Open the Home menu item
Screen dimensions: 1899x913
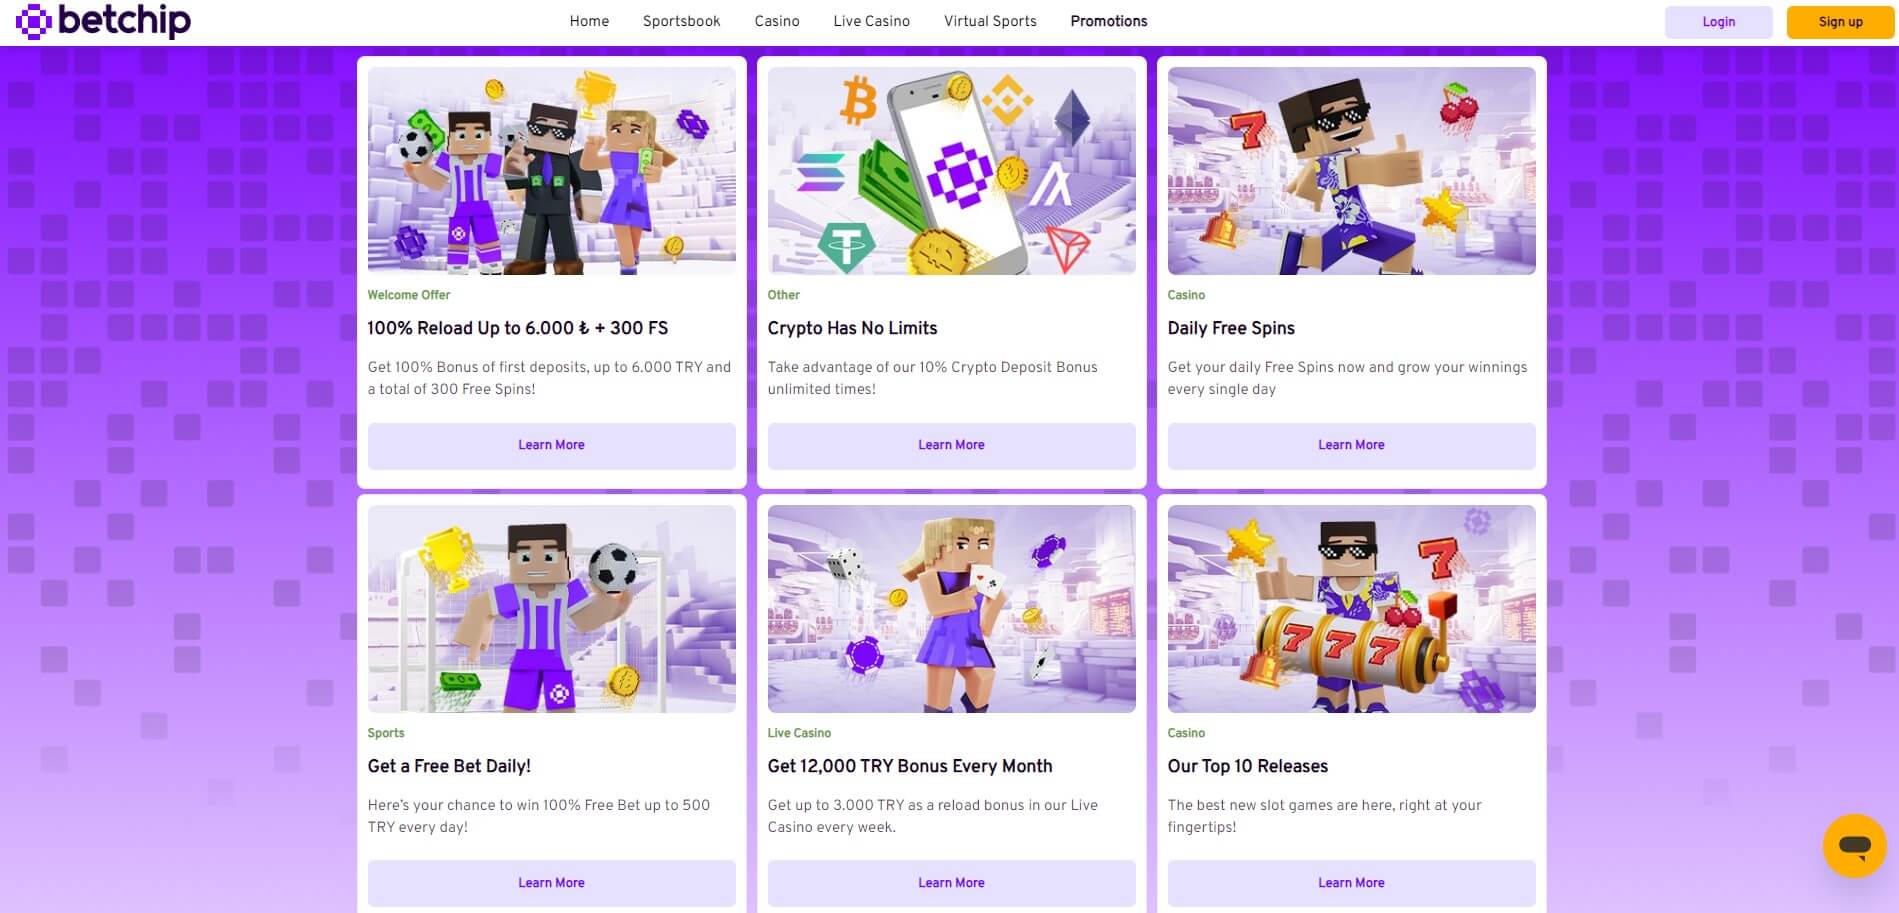click(589, 21)
